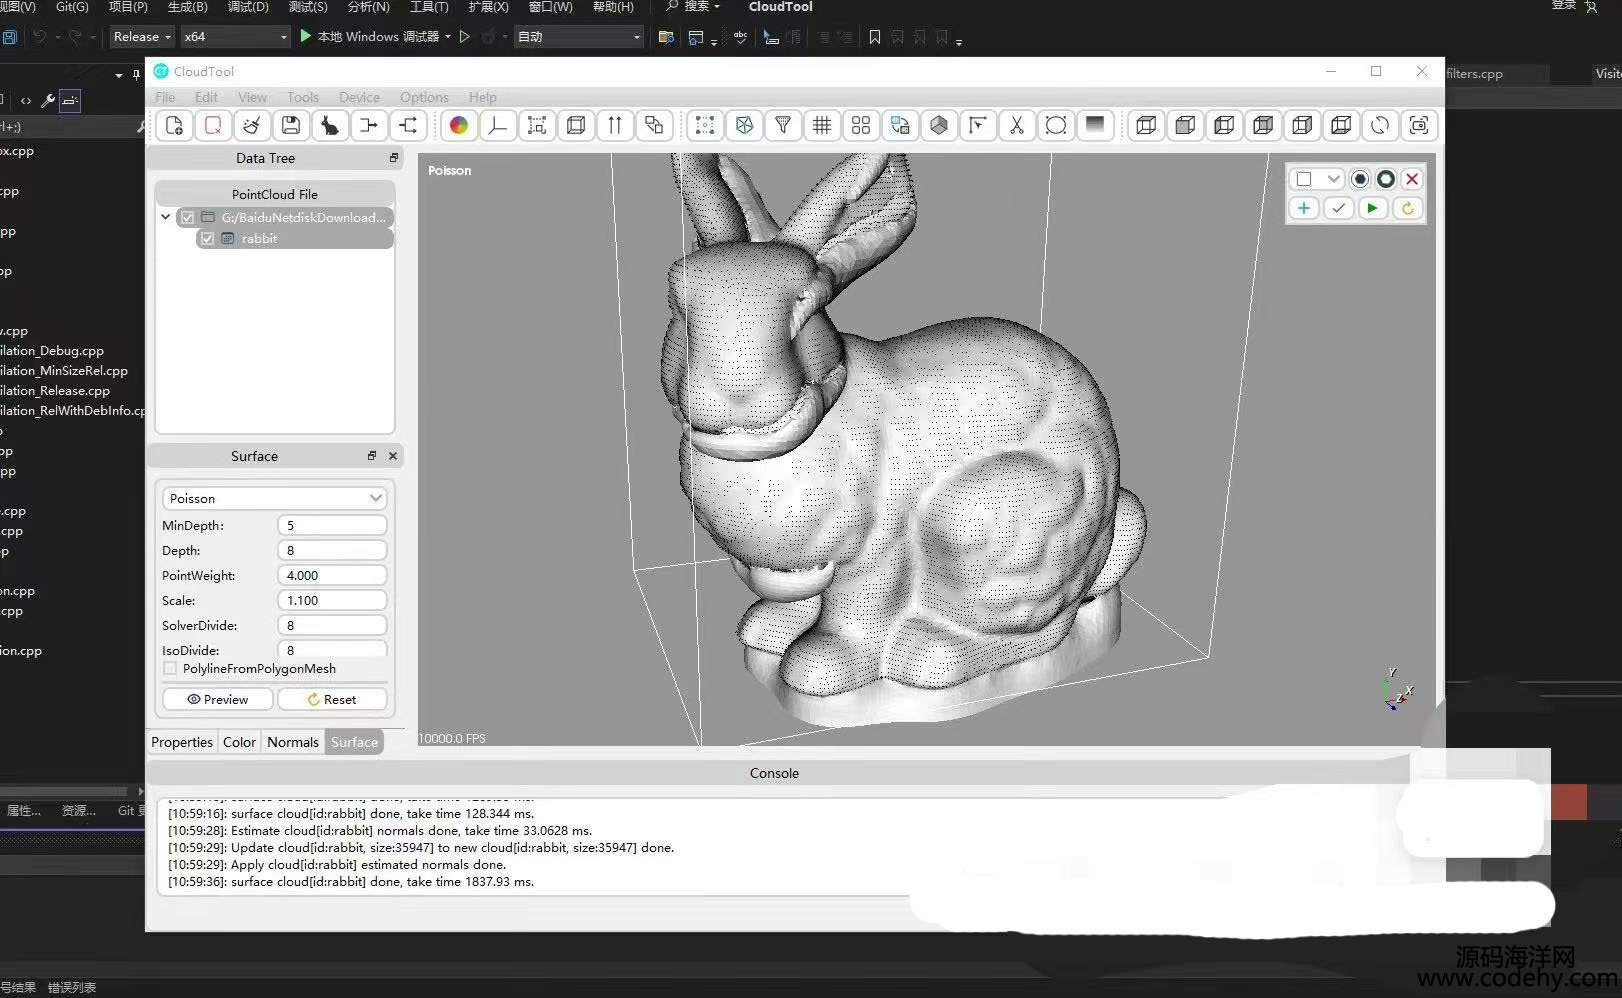Open the Edit menu in CloudTool
Screen dimensions: 1622x998
tap(206, 97)
